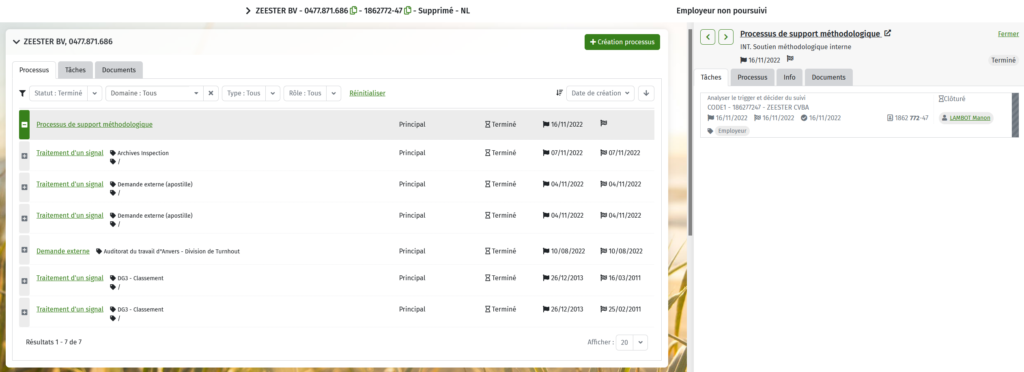This screenshot has height=372, width=1024.
Task: Click the tag icon beside Employeur label
Action: click(711, 131)
